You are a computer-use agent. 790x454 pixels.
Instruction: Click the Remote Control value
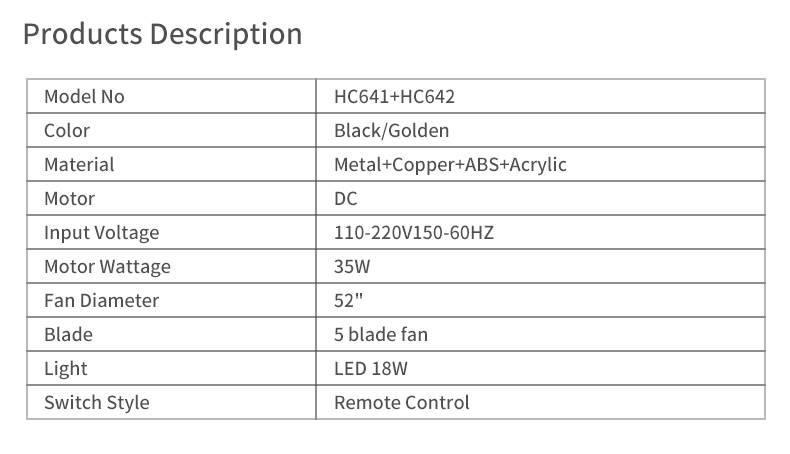tap(402, 403)
